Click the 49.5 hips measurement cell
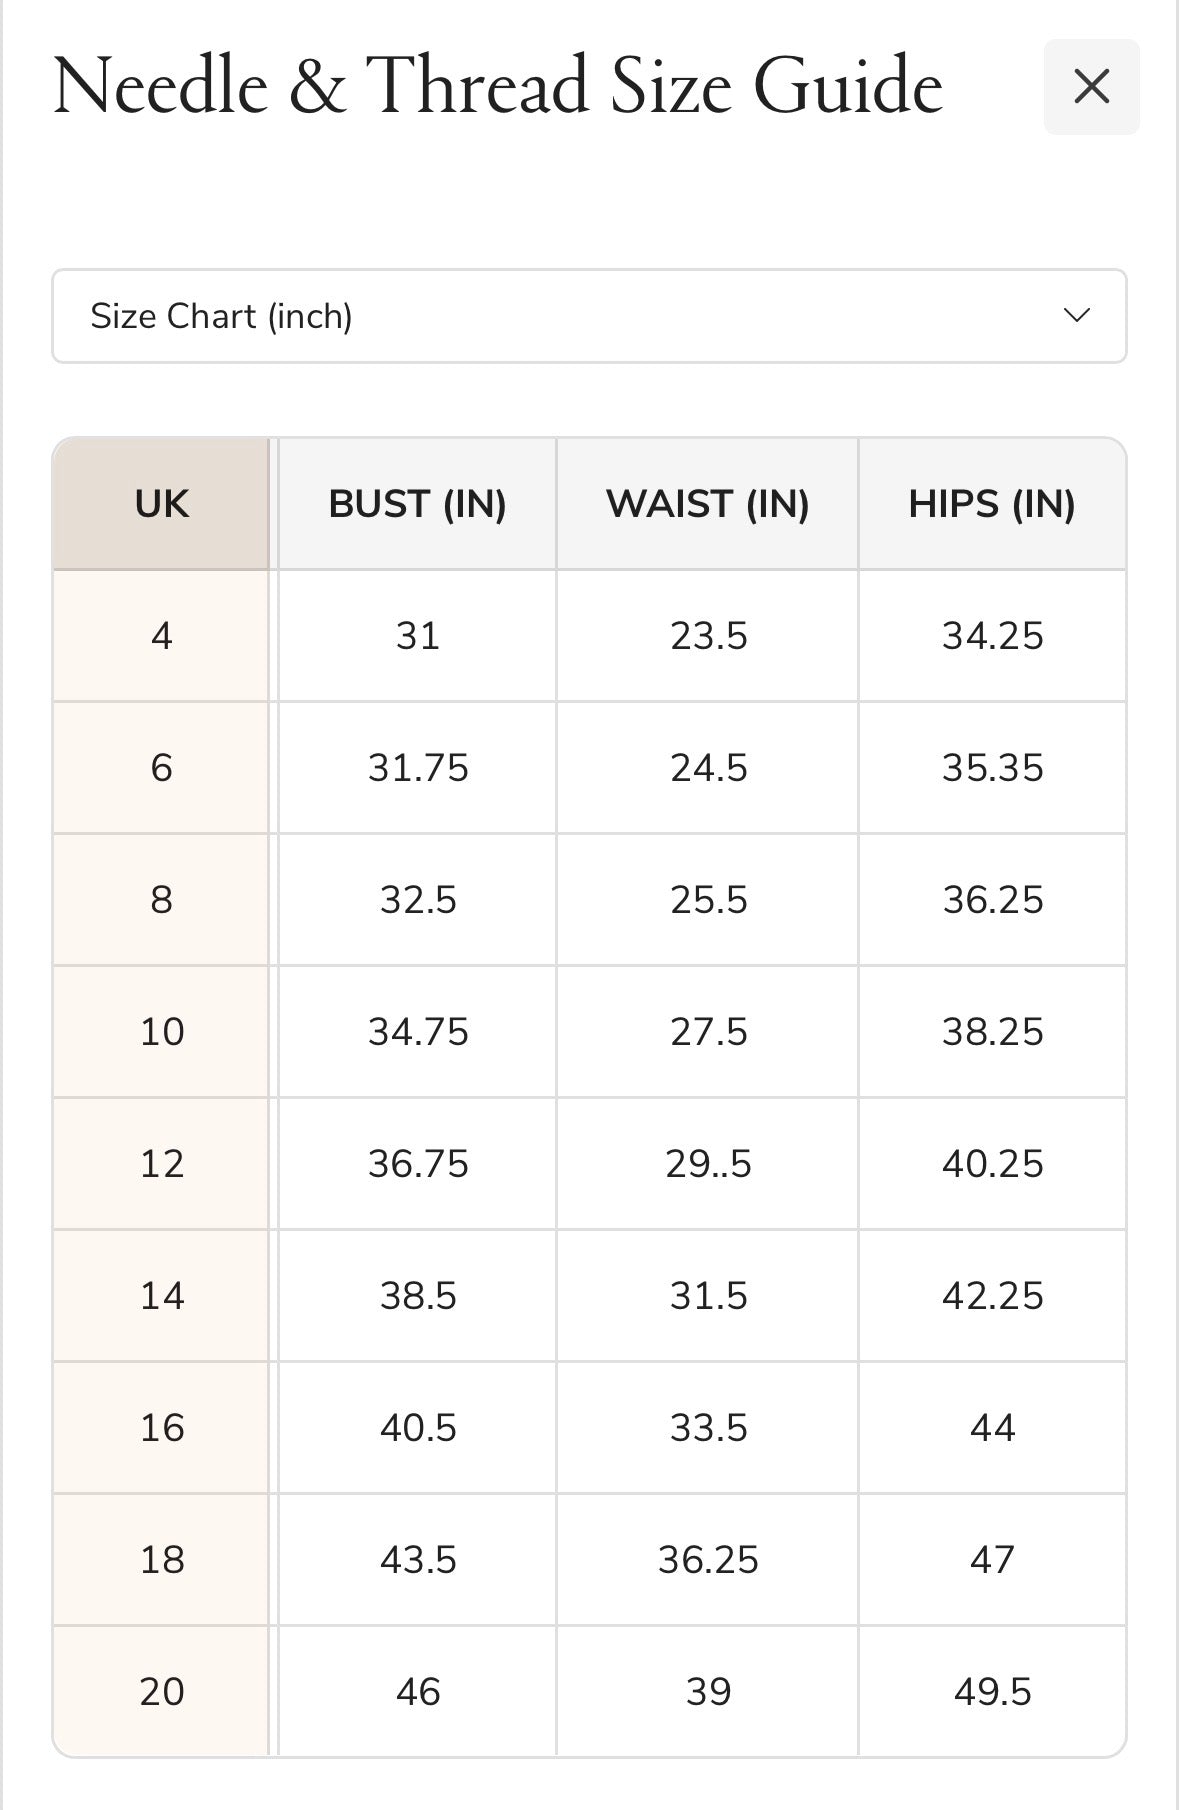Image resolution: width=1179 pixels, height=1810 pixels. (x=992, y=1692)
